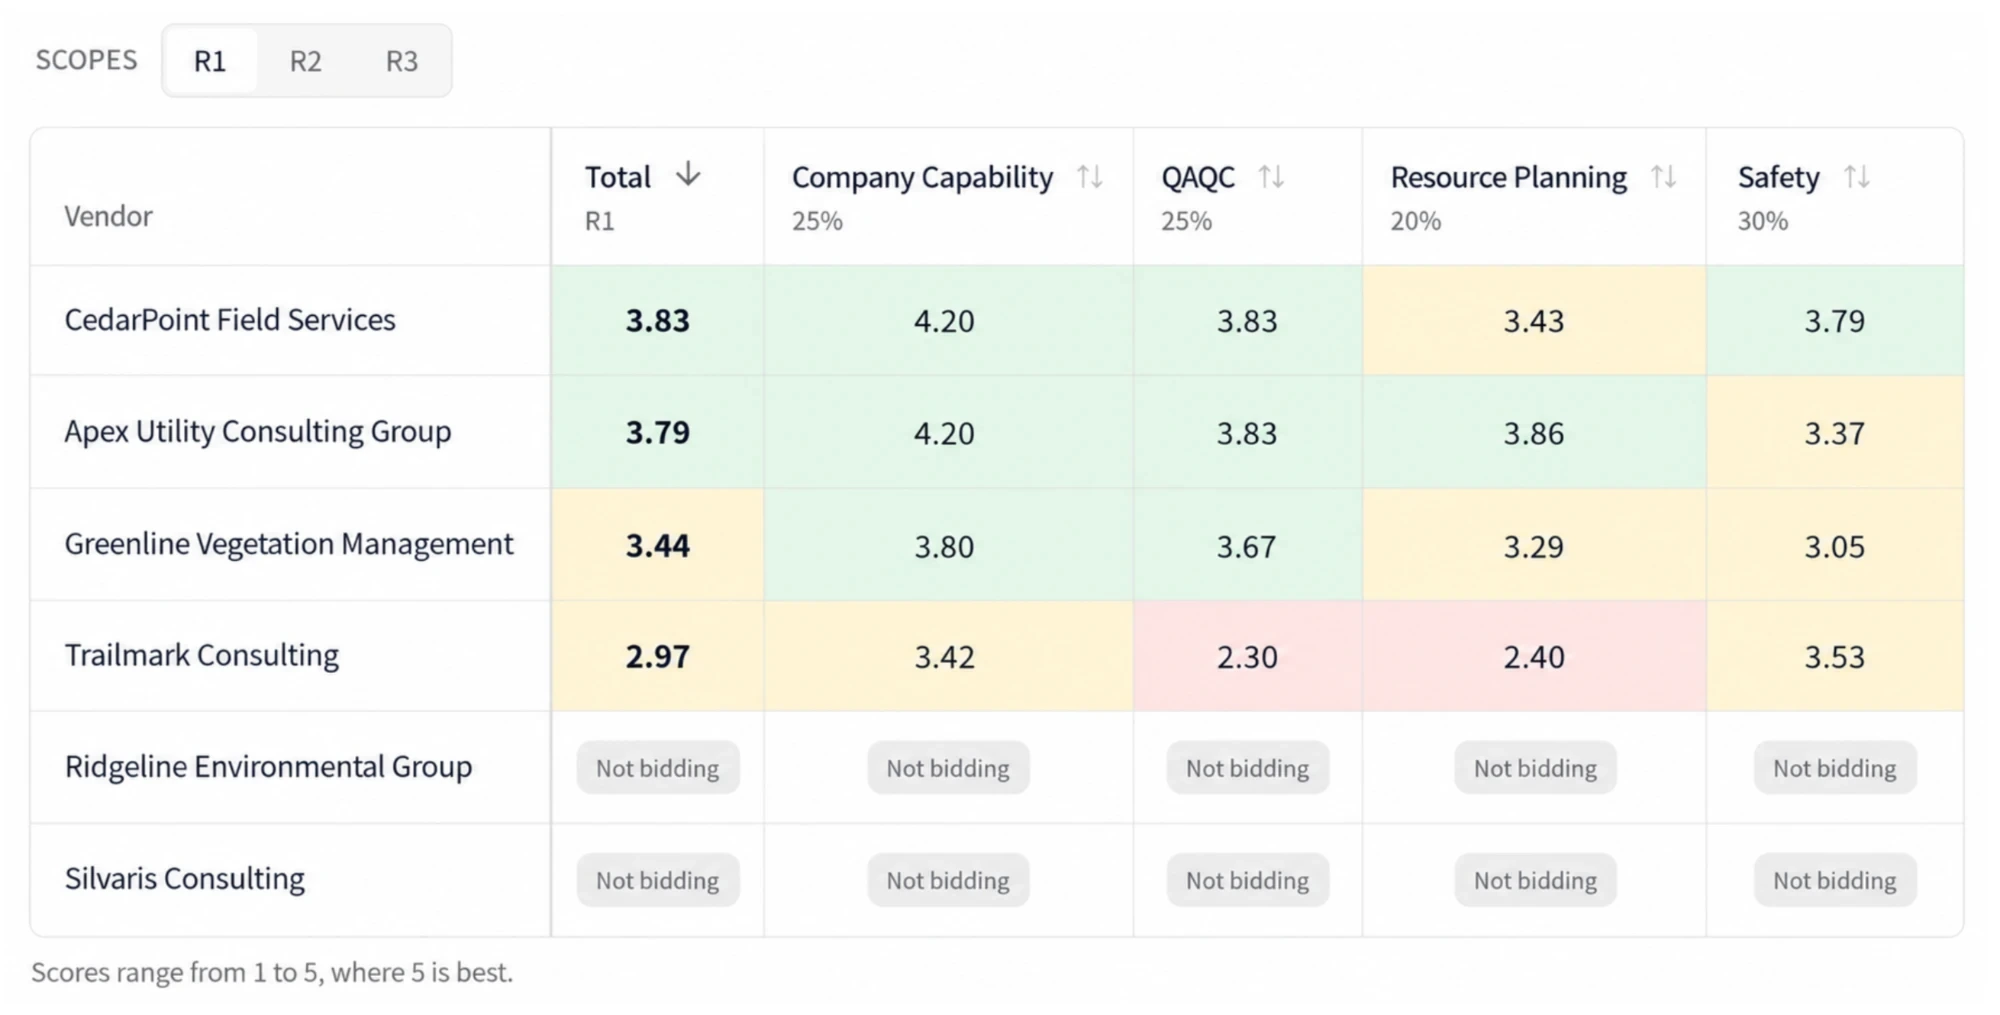This screenshot has height=1015, width=2000.
Task: Sort Resource Planning column arrows
Action: (1663, 177)
